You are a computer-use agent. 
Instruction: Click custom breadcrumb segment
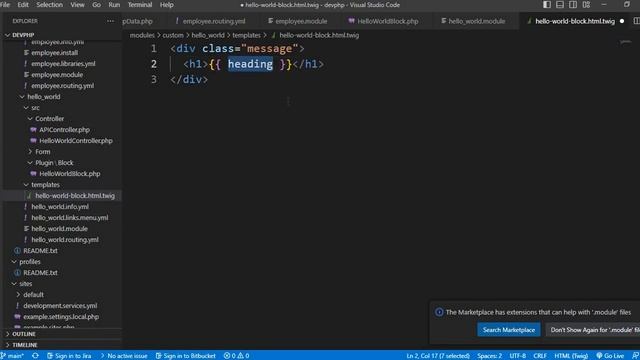tap(173, 36)
